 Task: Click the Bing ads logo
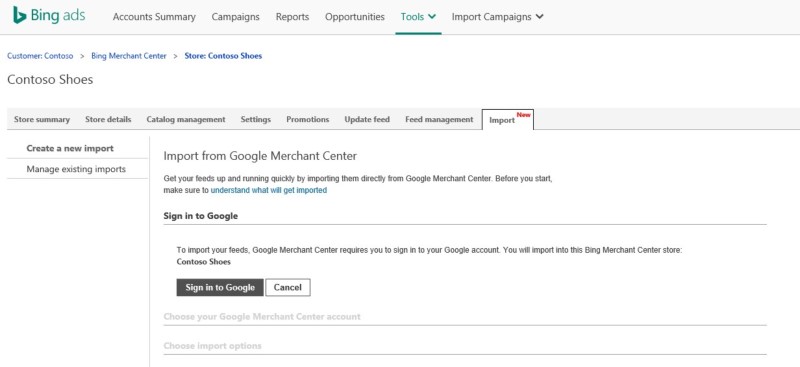point(49,16)
